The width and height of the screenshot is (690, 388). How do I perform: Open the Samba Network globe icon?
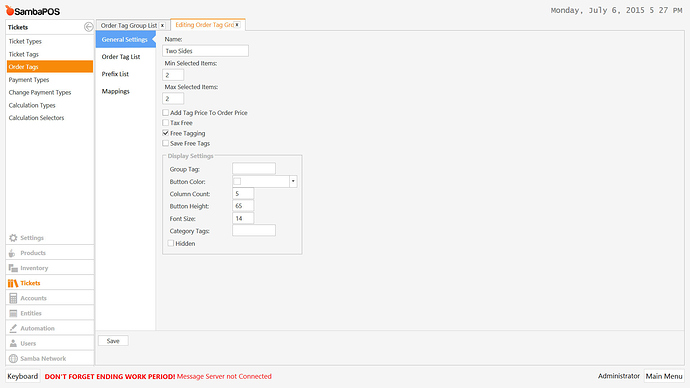(x=13, y=359)
